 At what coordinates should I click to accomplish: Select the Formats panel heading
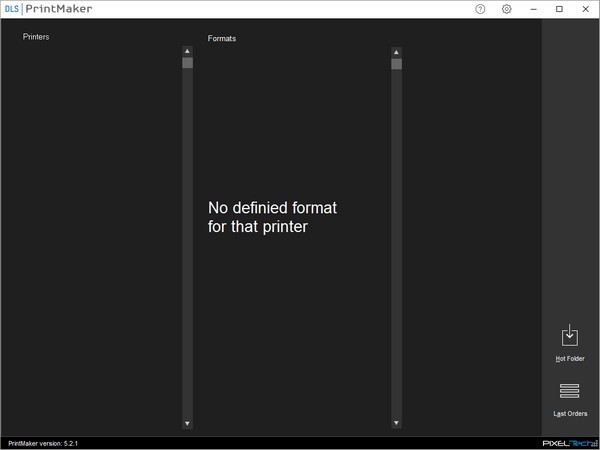[x=222, y=38]
